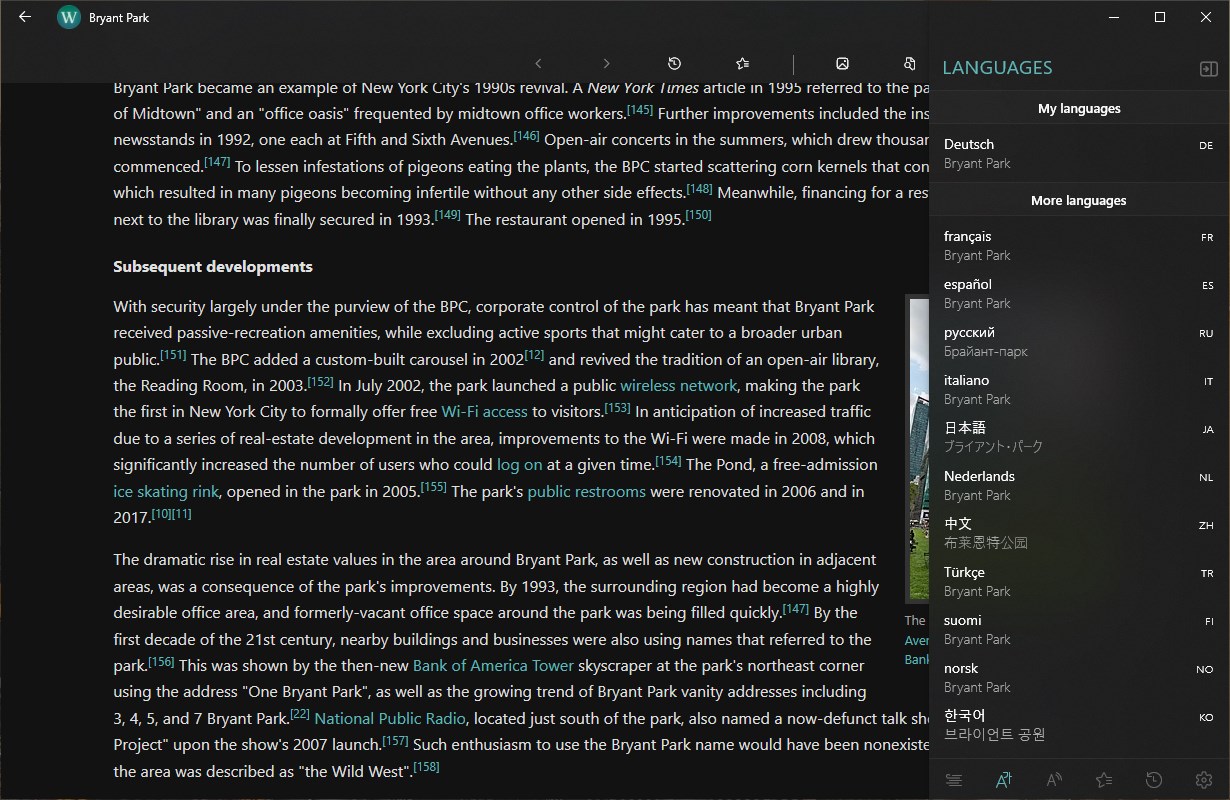Click citation reference [148]

pos(699,189)
